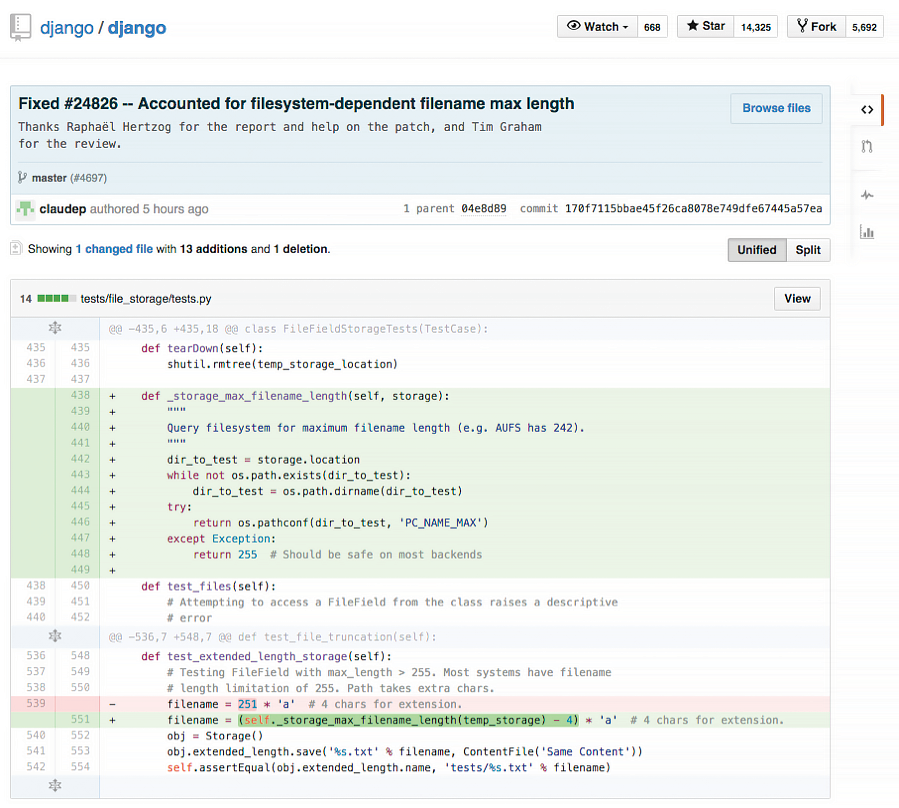
Task: Switch diff to Split view
Action: point(808,250)
